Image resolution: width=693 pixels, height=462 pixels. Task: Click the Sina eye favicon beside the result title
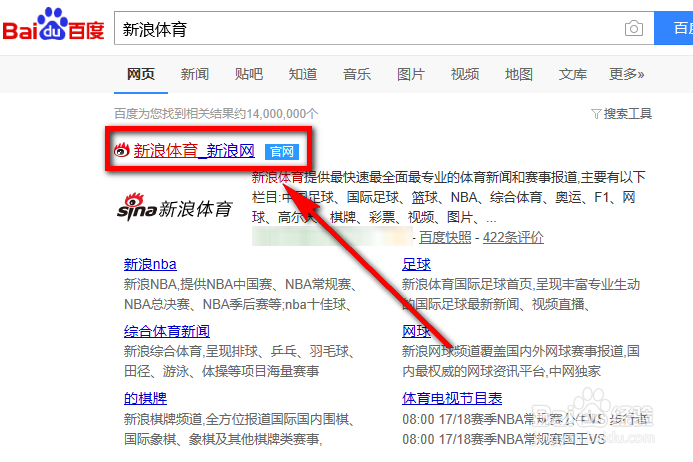click(122, 151)
